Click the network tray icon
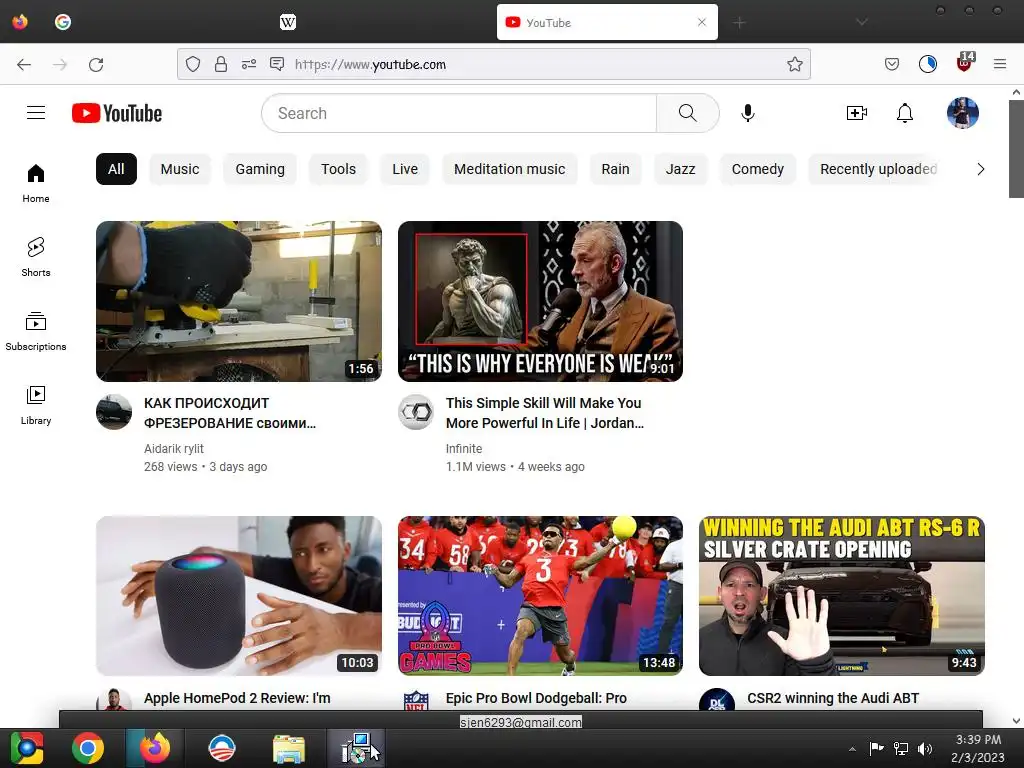 click(x=901, y=748)
